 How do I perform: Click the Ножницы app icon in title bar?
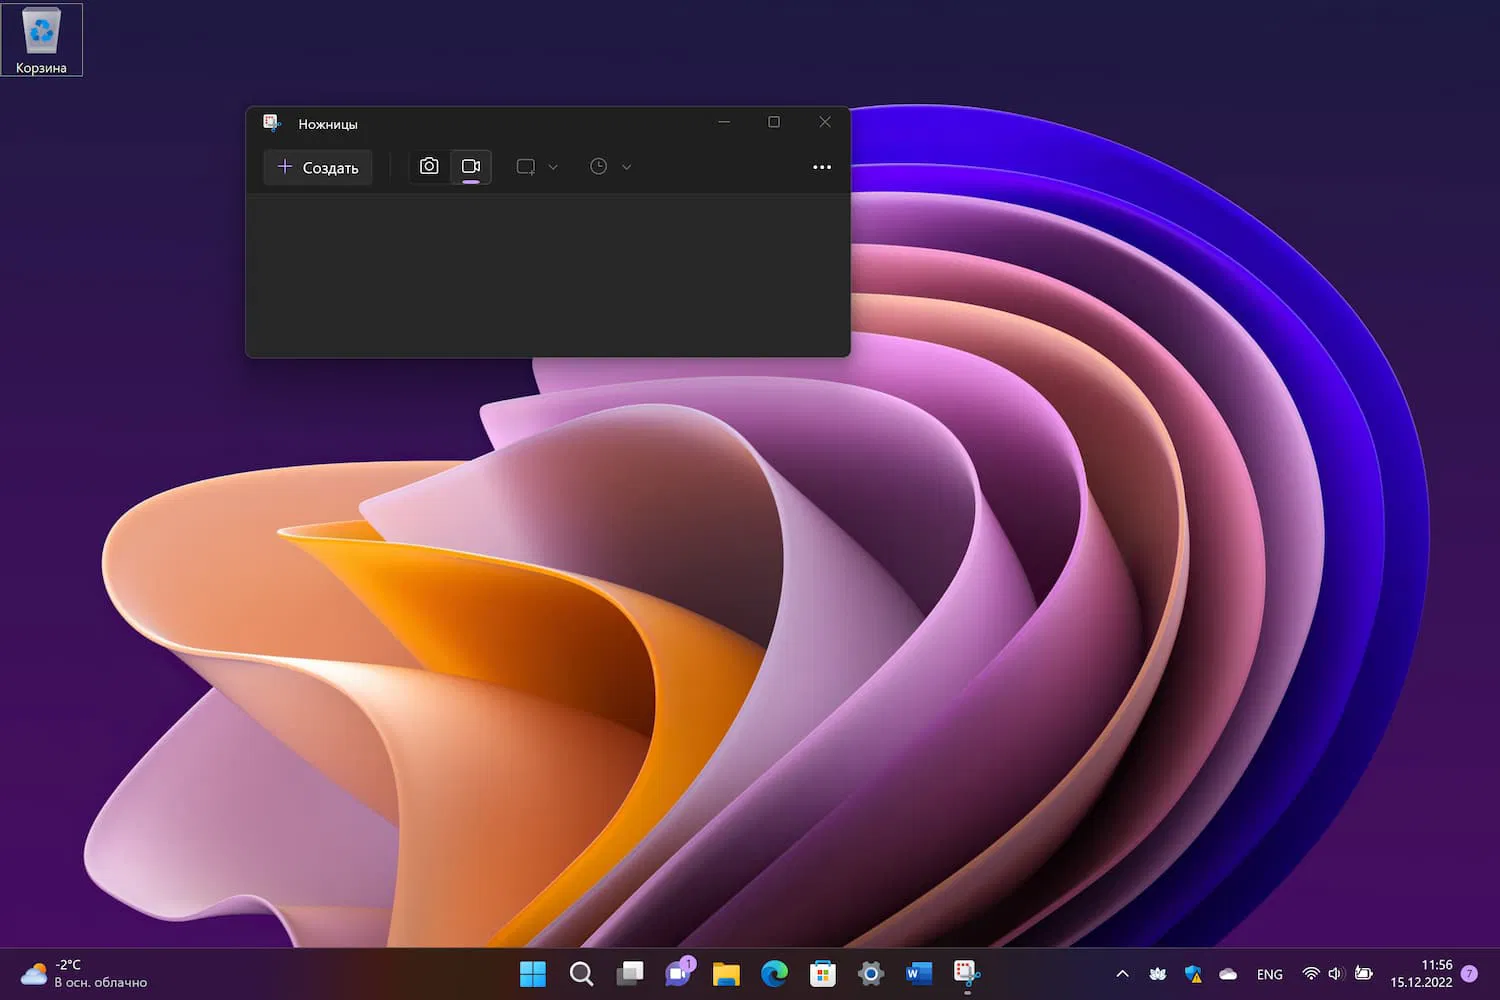tap(271, 123)
